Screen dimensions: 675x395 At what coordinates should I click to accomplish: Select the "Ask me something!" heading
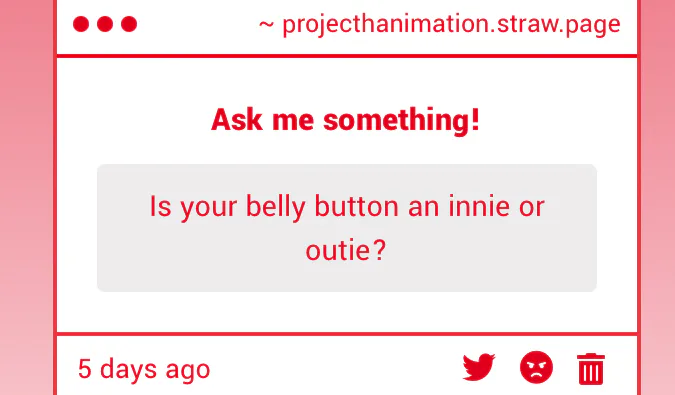[345, 120]
